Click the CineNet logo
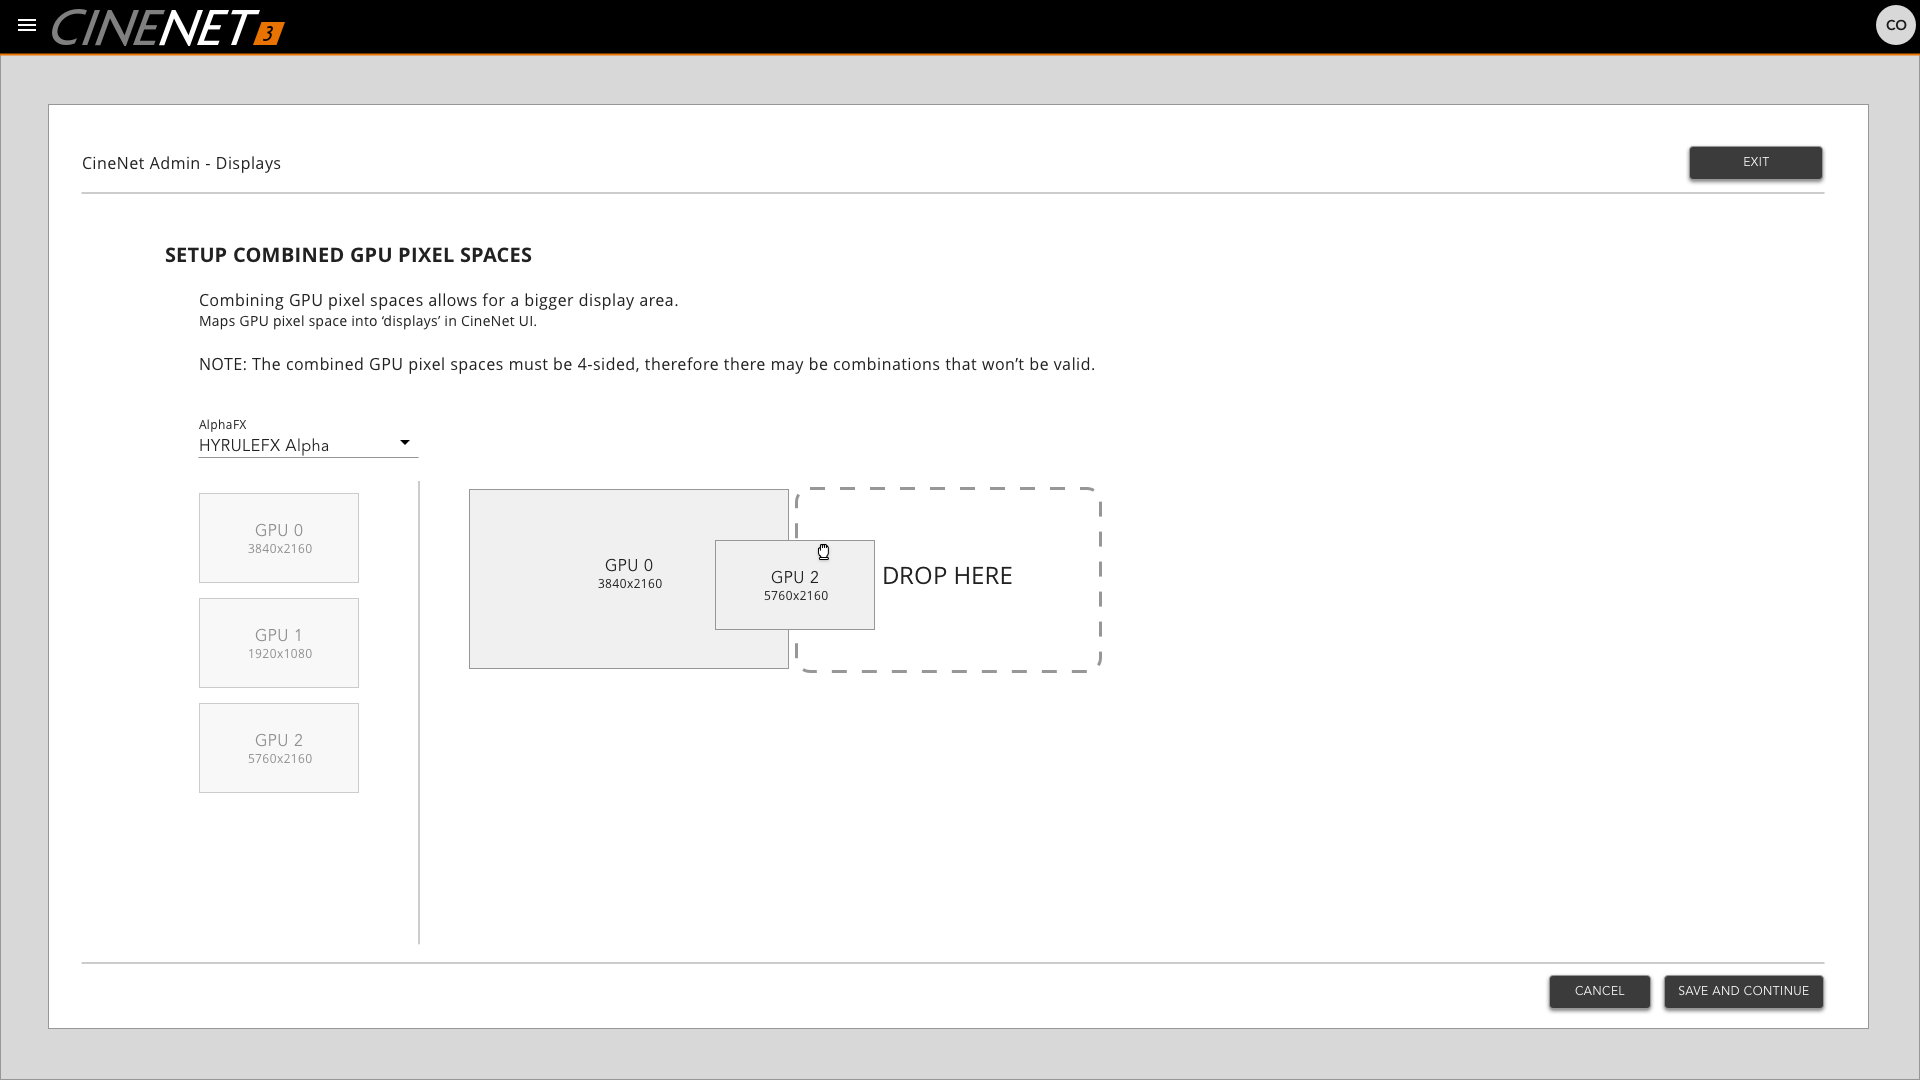1920x1080 pixels. pos(150,27)
